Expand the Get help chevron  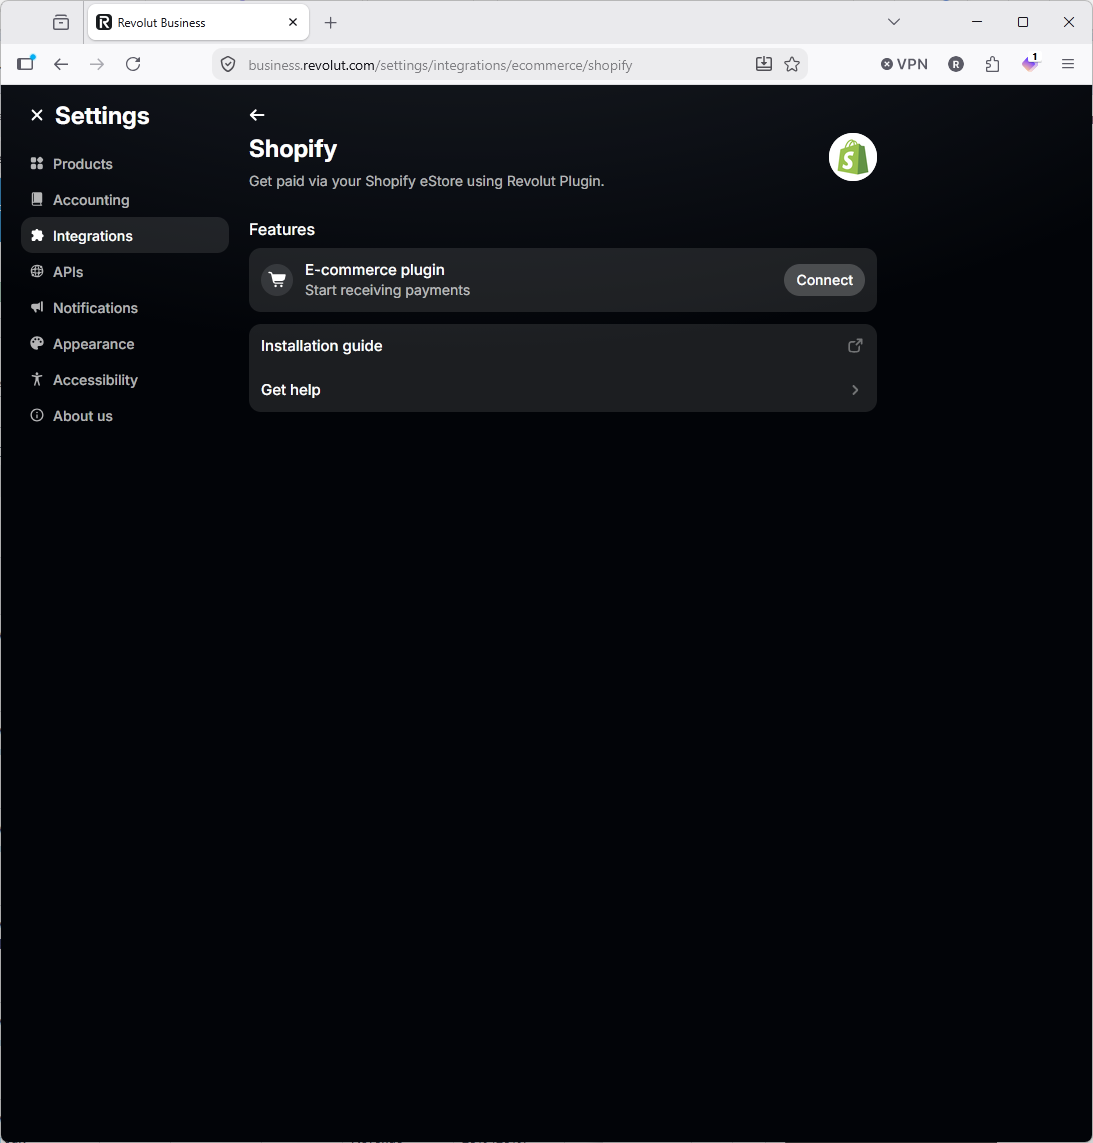click(855, 390)
